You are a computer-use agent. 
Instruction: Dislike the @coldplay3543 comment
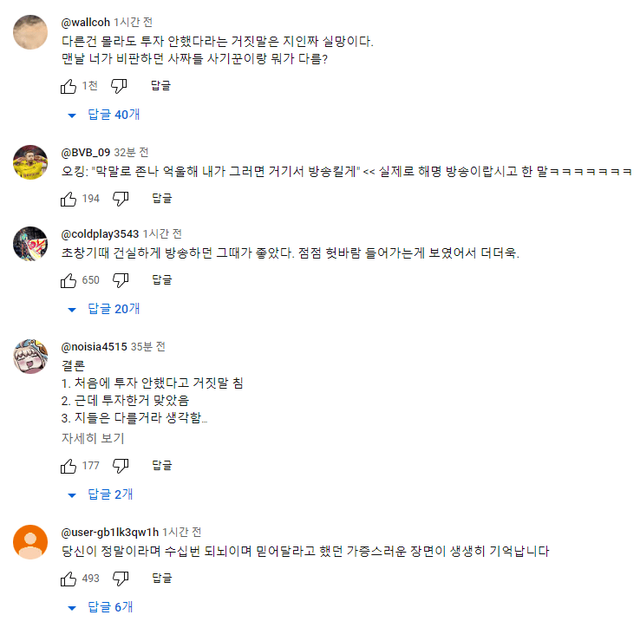point(119,280)
